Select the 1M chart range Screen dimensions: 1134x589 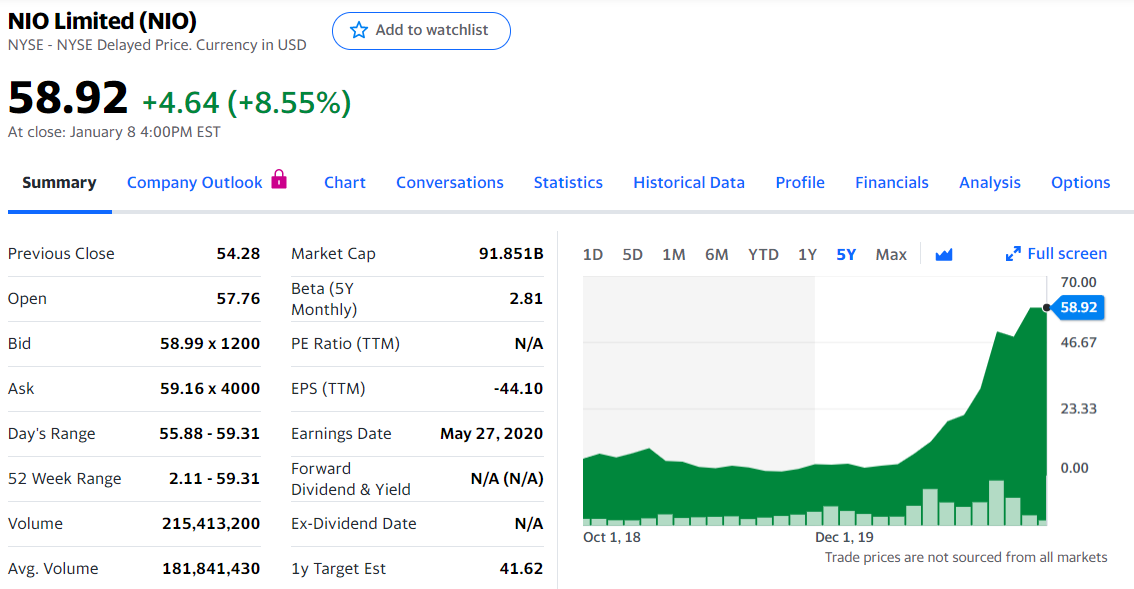click(674, 255)
